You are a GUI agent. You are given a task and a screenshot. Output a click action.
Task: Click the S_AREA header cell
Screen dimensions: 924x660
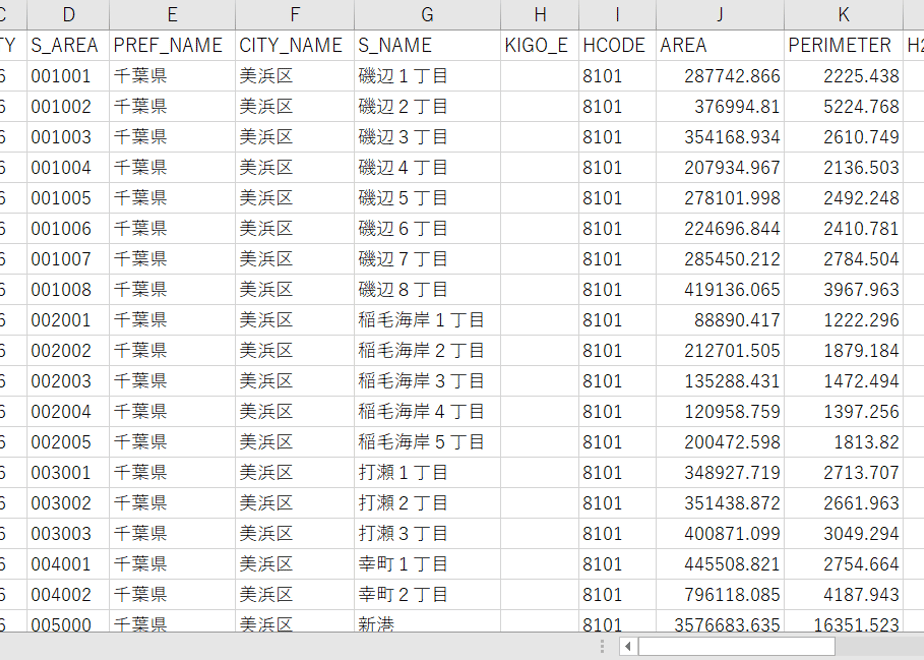point(68,45)
